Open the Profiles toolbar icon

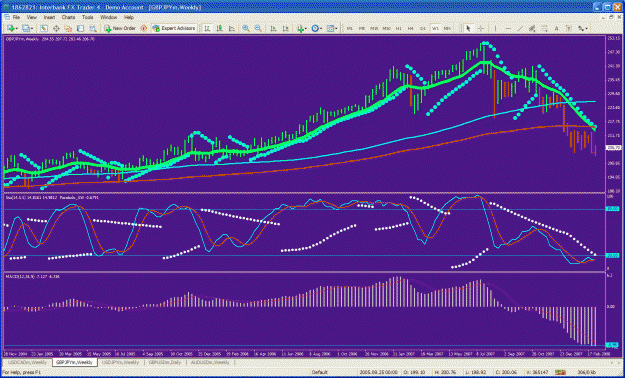[26, 28]
